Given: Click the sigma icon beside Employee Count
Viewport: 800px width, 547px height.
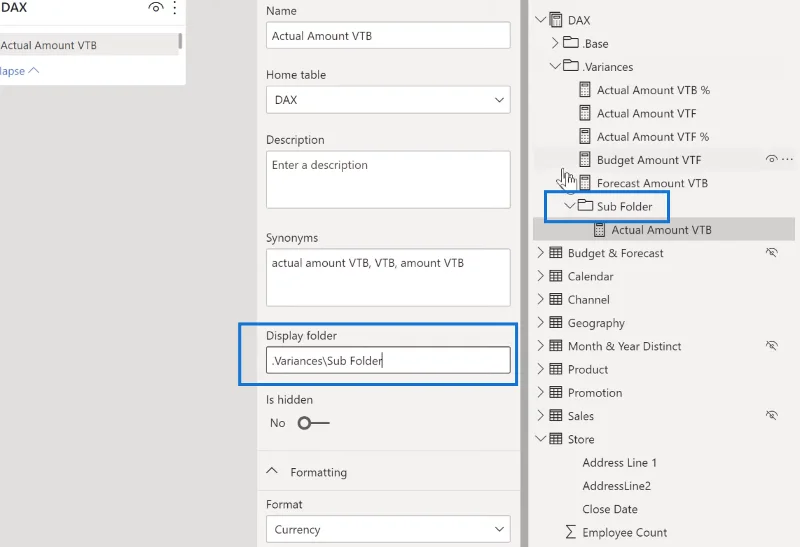Looking at the screenshot, I should point(570,532).
